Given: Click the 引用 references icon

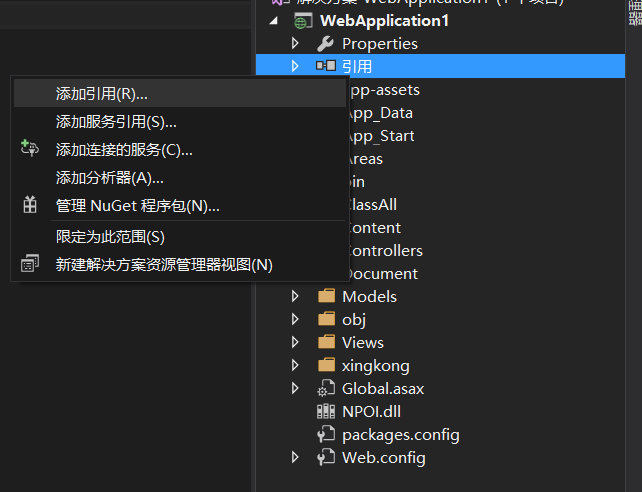Looking at the screenshot, I should point(326,65).
